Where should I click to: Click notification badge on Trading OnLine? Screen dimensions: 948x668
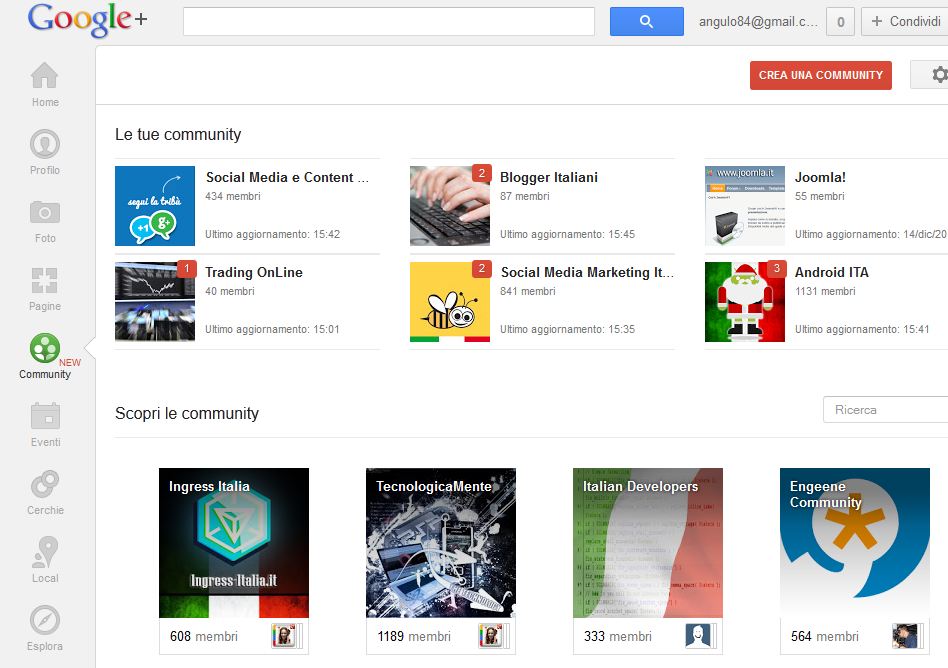tap(187, 268)
